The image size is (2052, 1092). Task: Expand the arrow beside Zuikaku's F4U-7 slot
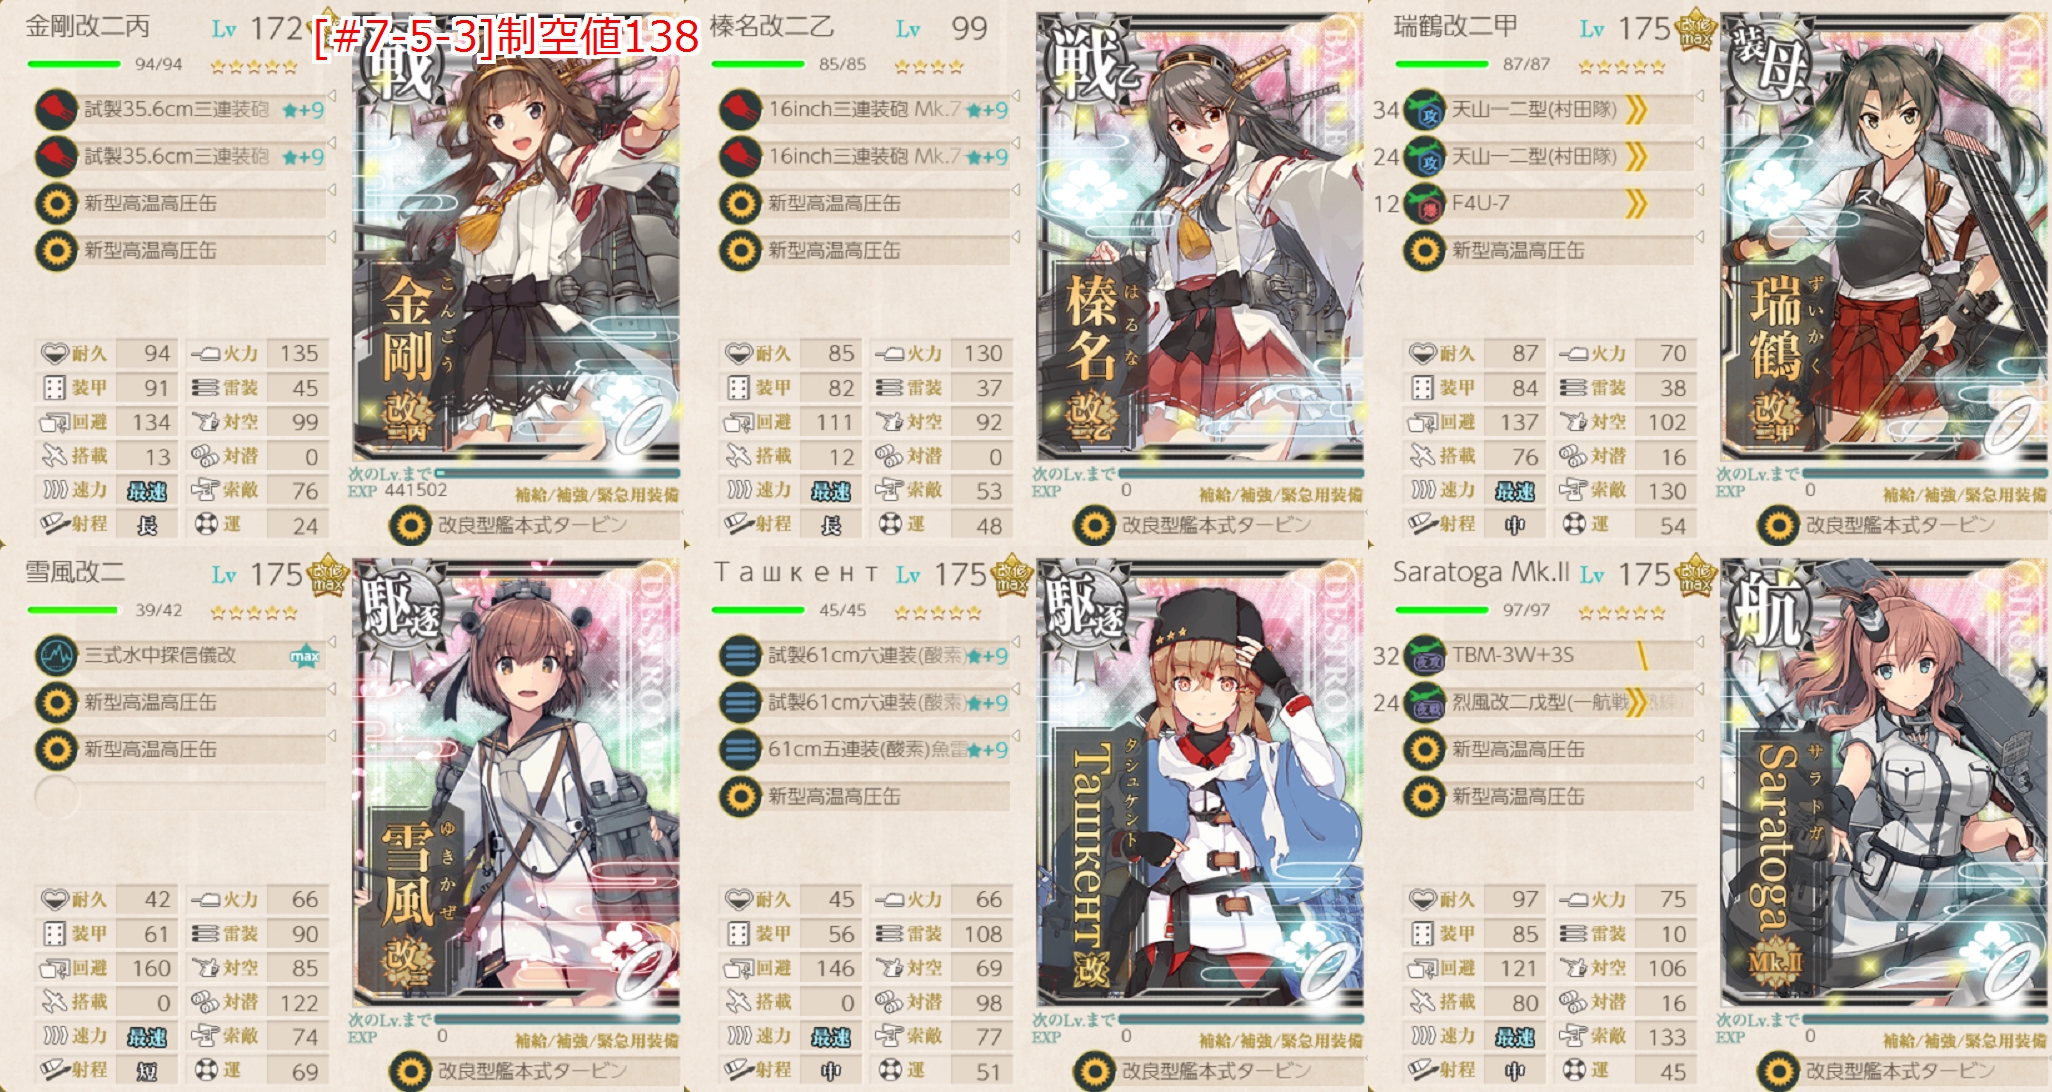point(1699,190)
